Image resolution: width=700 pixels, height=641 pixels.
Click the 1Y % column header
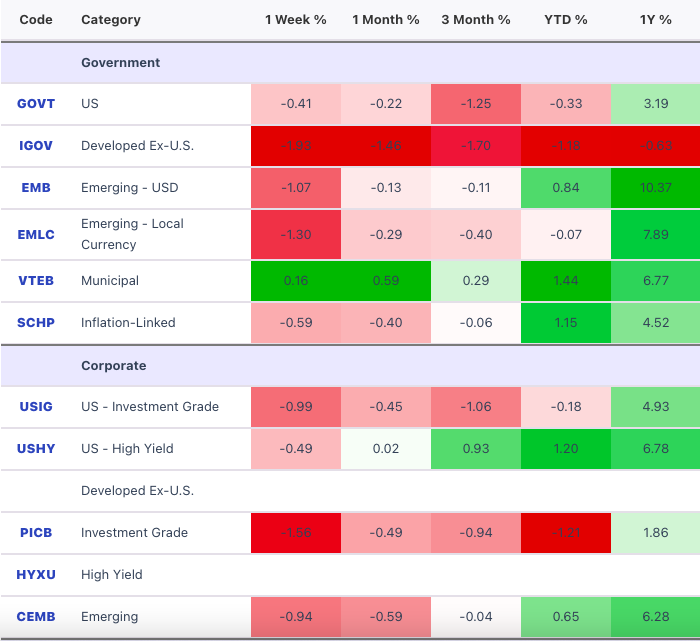click(x=655, y=20)
